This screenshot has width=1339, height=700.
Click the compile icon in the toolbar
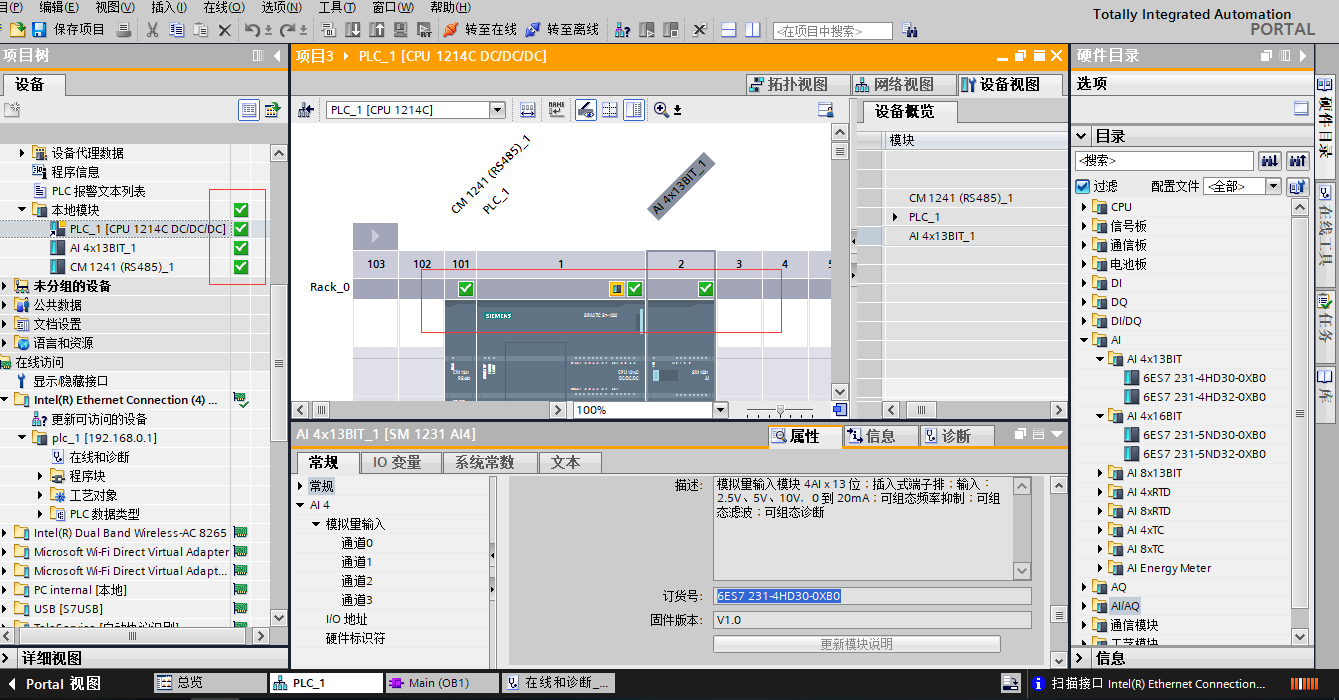coord(327,30)
